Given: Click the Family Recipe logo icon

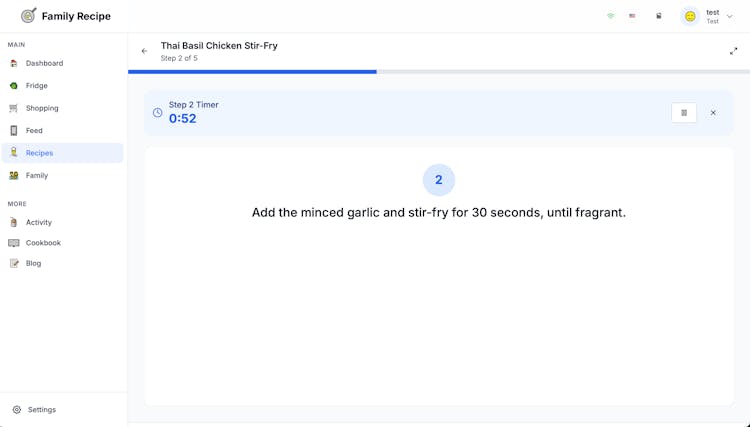Looking at the screenshot, I should click(28, 16).
